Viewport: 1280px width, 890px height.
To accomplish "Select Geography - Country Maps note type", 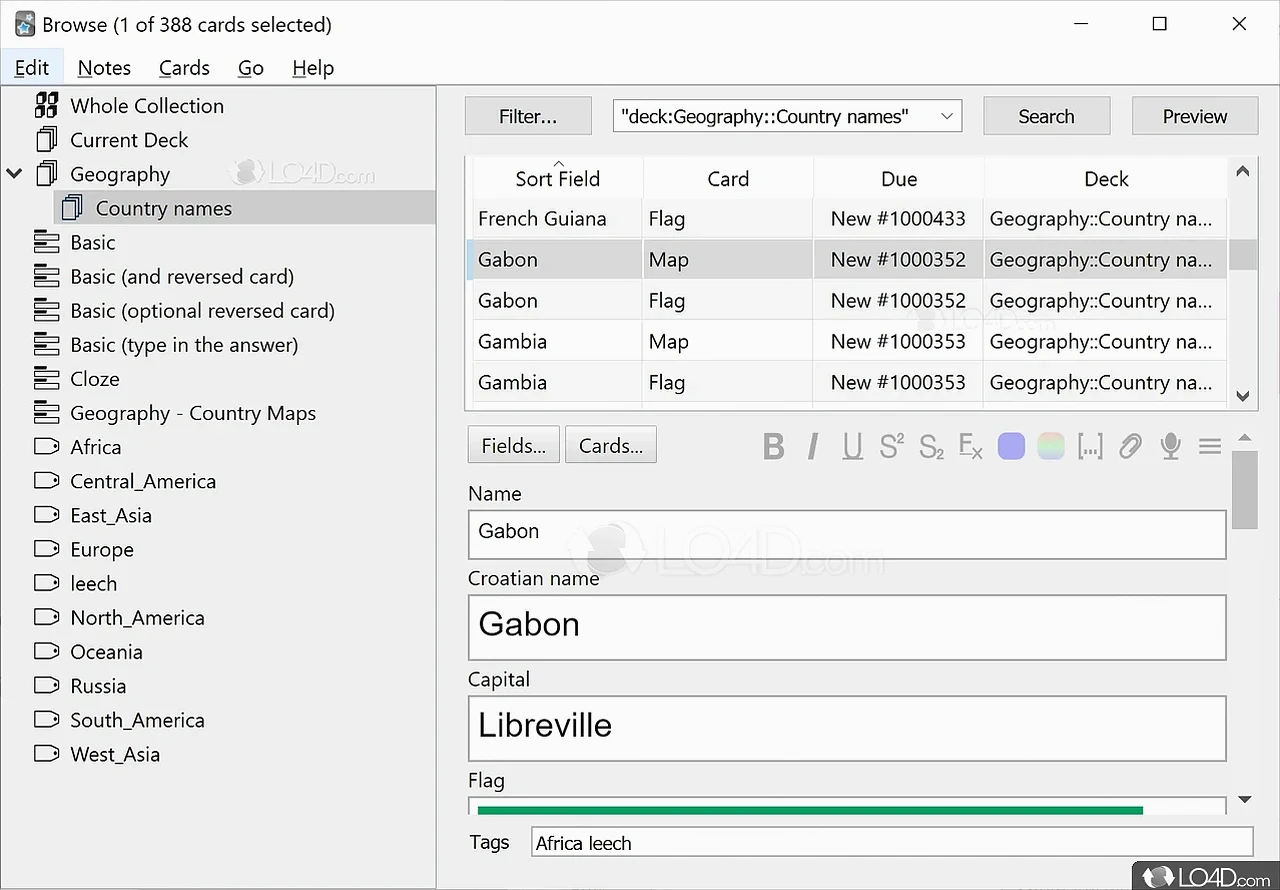I will (193, 413).
